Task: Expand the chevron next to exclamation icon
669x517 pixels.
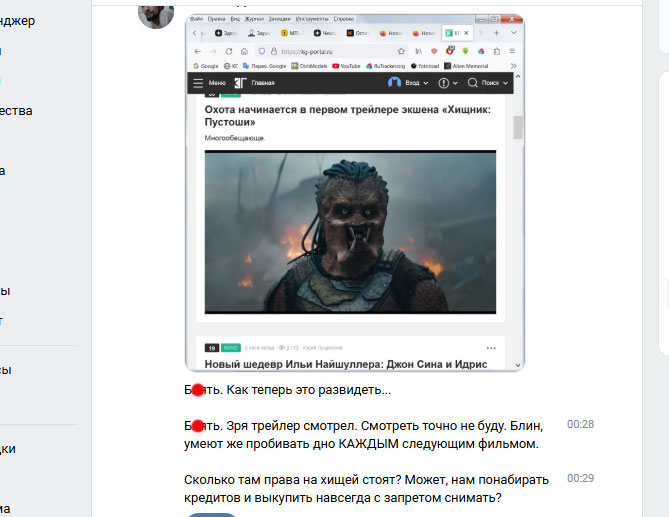Action: point(455,83)
